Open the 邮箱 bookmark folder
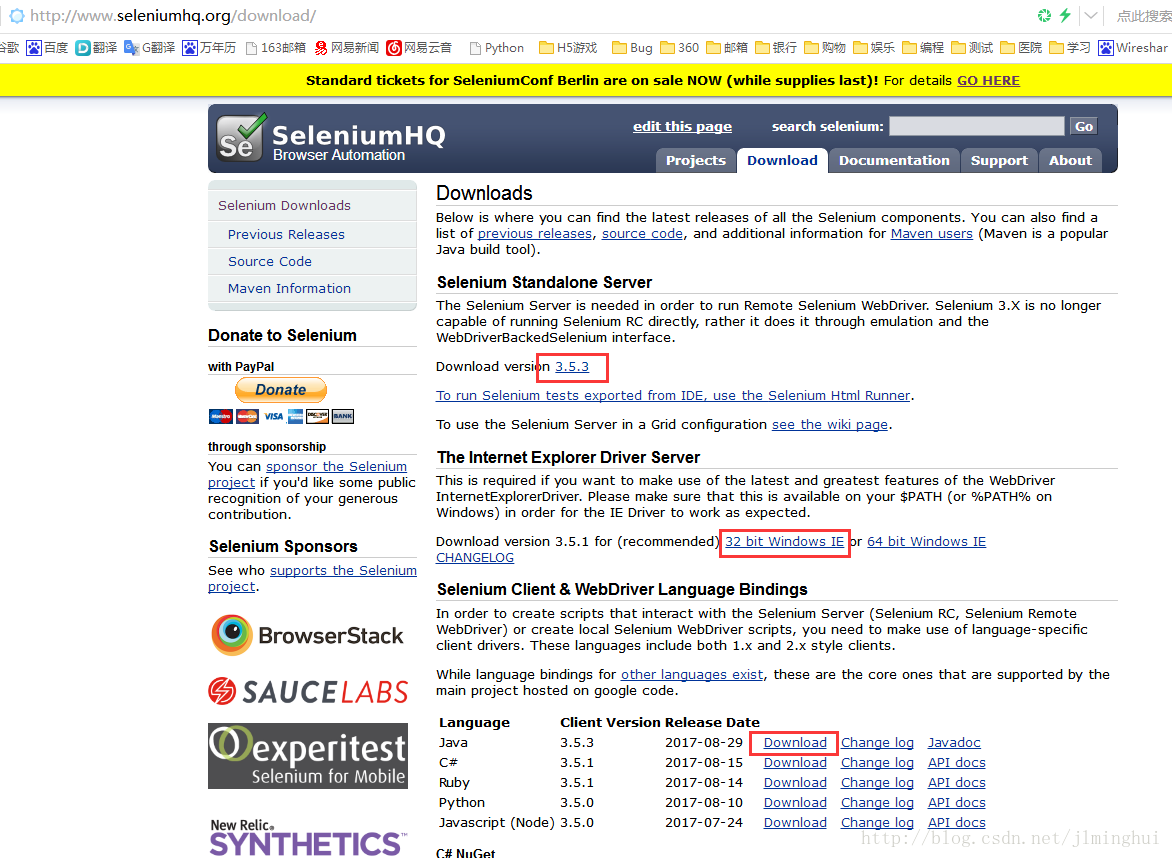 click(727, 48)
